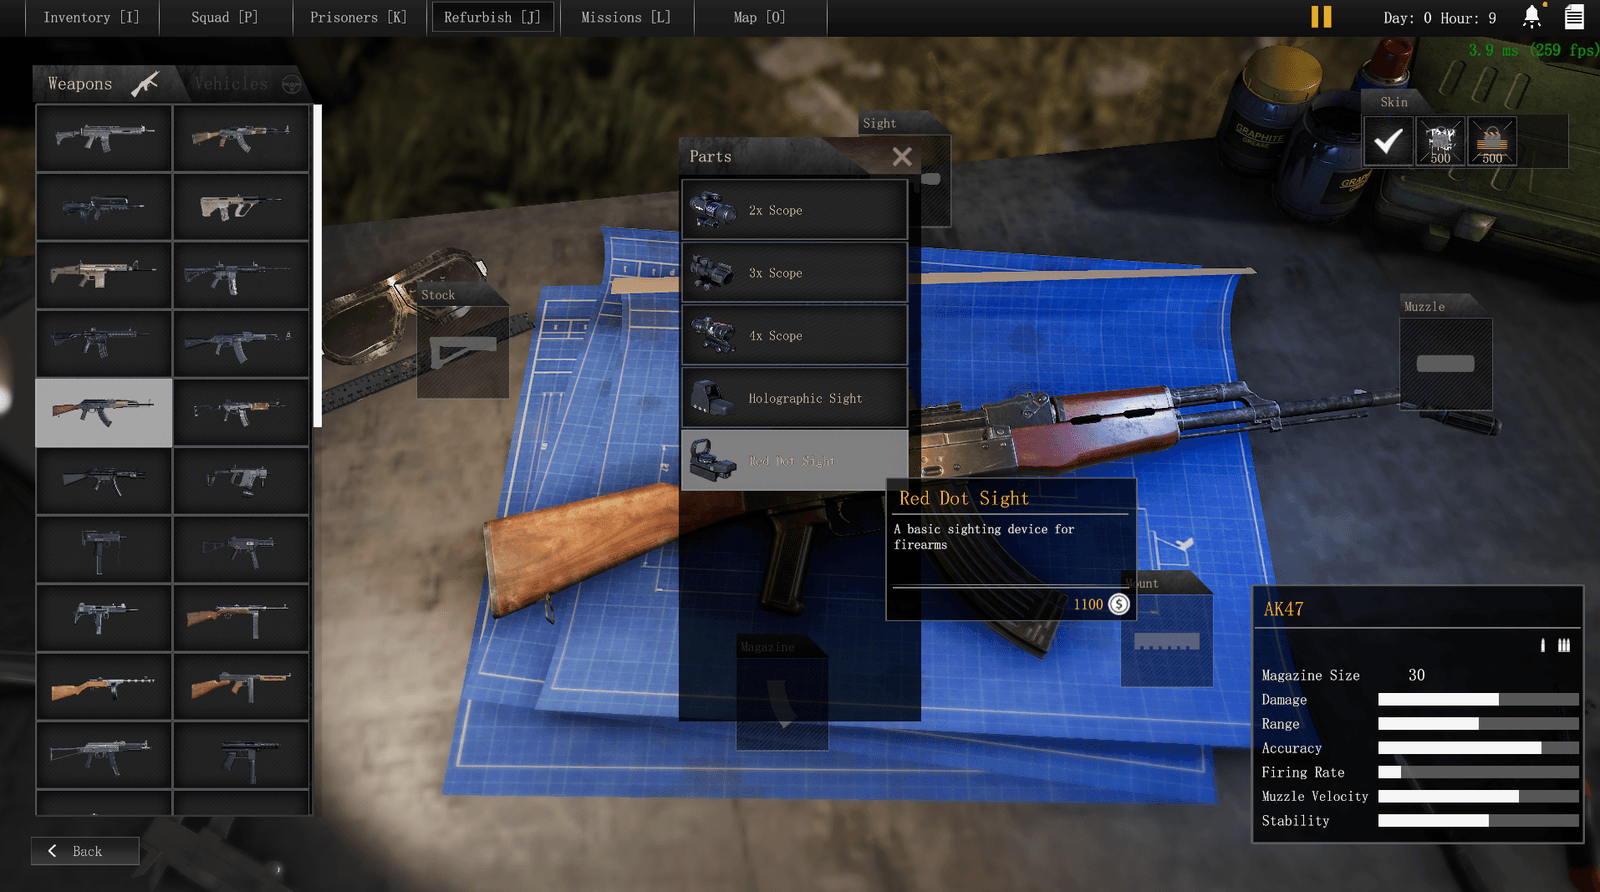Image resolution: width=1600 pixels, height=892 pixels.
Task: Select the MAC-10 machine pistol thumbnail
Action: (104, 549)
